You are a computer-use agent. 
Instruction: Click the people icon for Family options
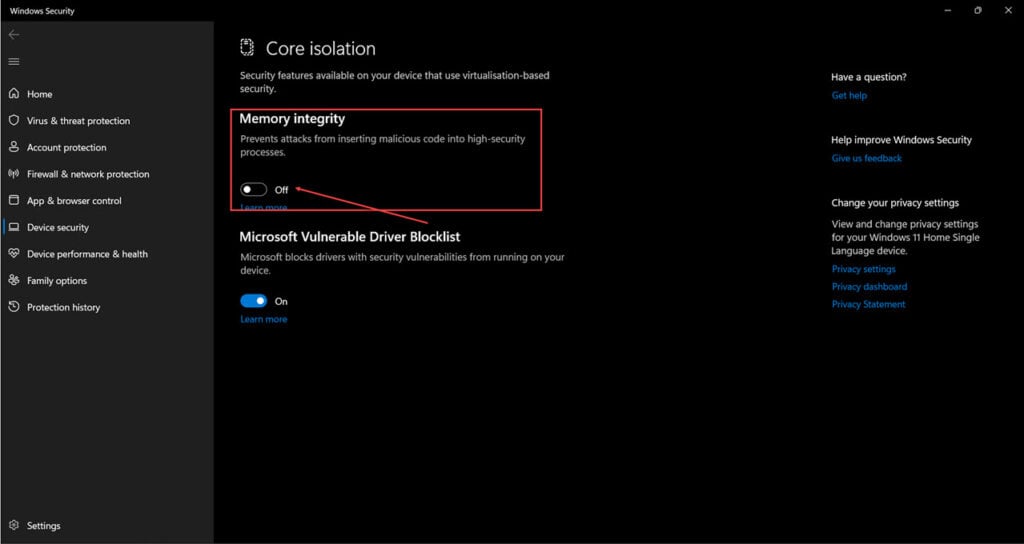tap(14, 280)
